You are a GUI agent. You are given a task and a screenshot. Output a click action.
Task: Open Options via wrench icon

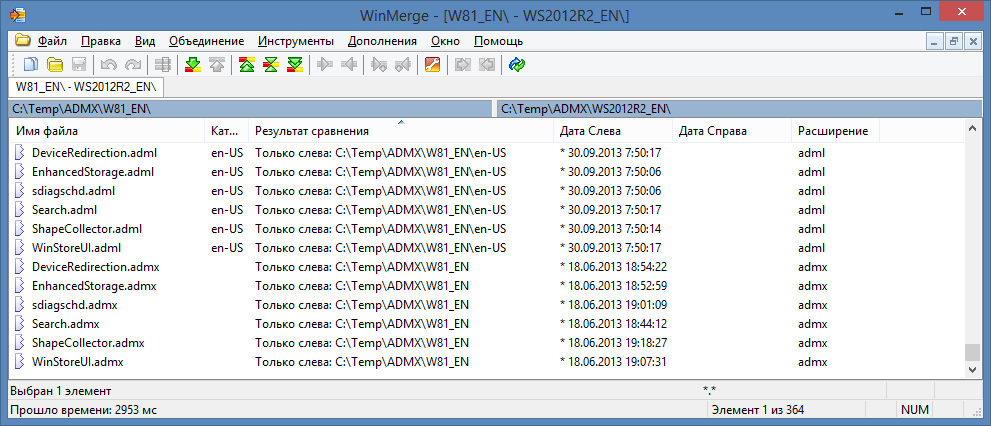[x=432, y=64]
